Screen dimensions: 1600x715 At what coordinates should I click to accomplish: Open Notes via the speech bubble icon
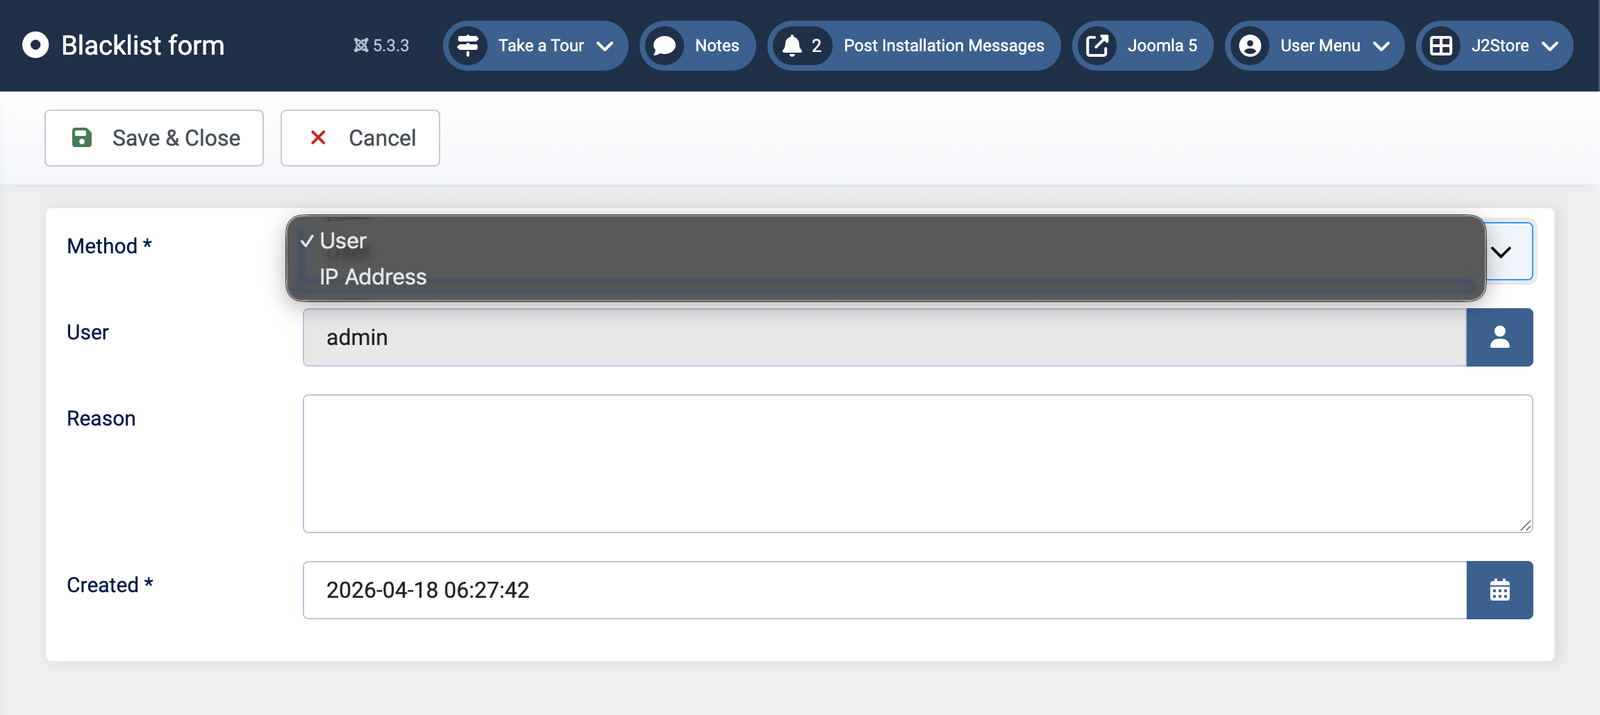[664, 46]
